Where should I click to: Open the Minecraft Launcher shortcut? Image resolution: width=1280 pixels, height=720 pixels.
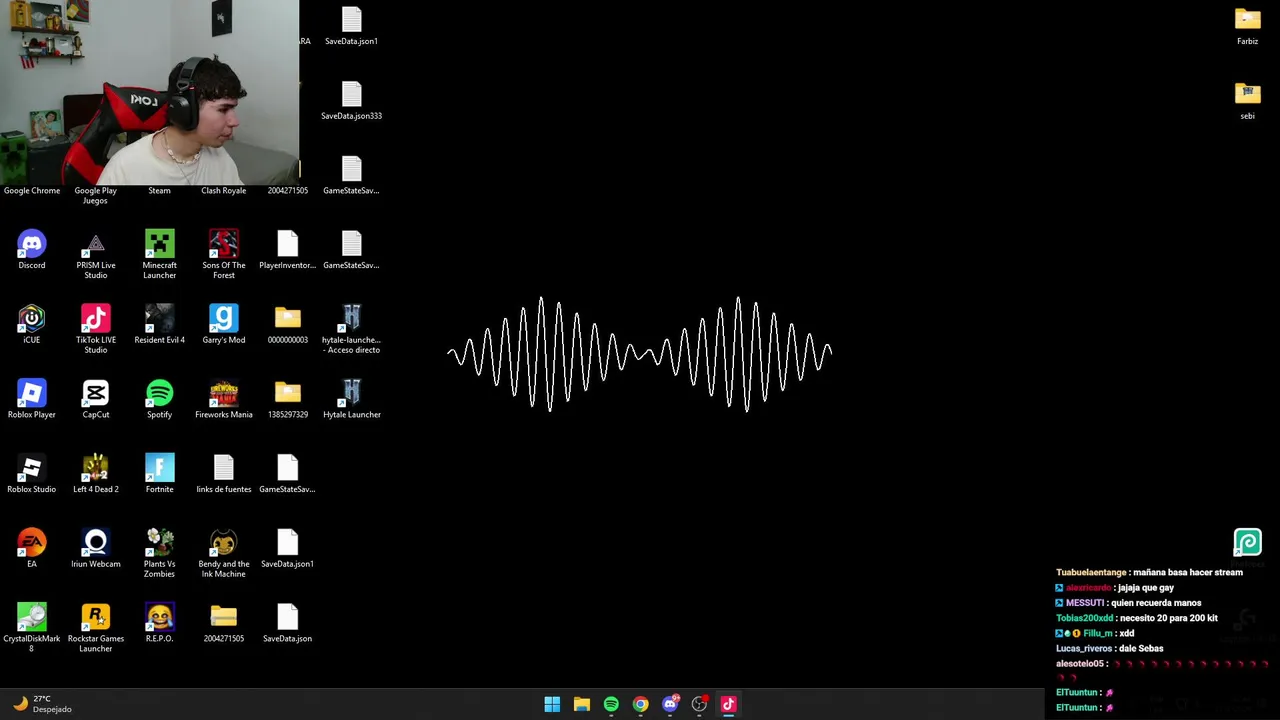pyautogui.click(x=160, y=255)
